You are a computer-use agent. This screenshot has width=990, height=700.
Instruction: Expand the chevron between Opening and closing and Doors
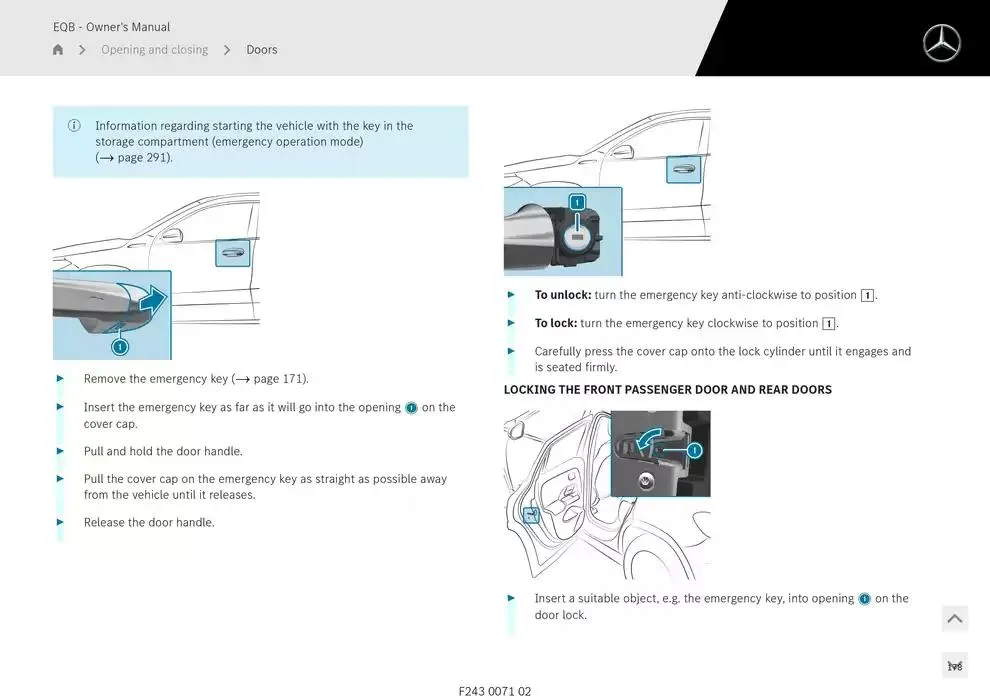[226, 49]
